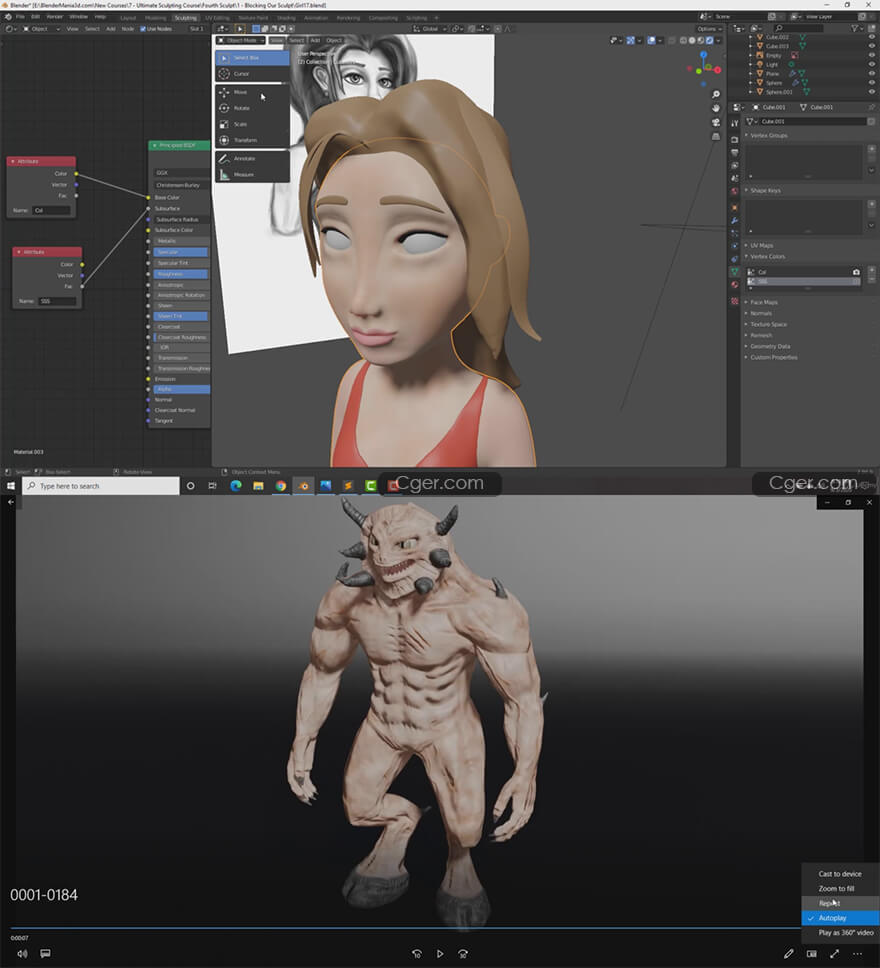Select material preview shading sphere in viewport
This screenshot has height=968, width=880.
701,41
